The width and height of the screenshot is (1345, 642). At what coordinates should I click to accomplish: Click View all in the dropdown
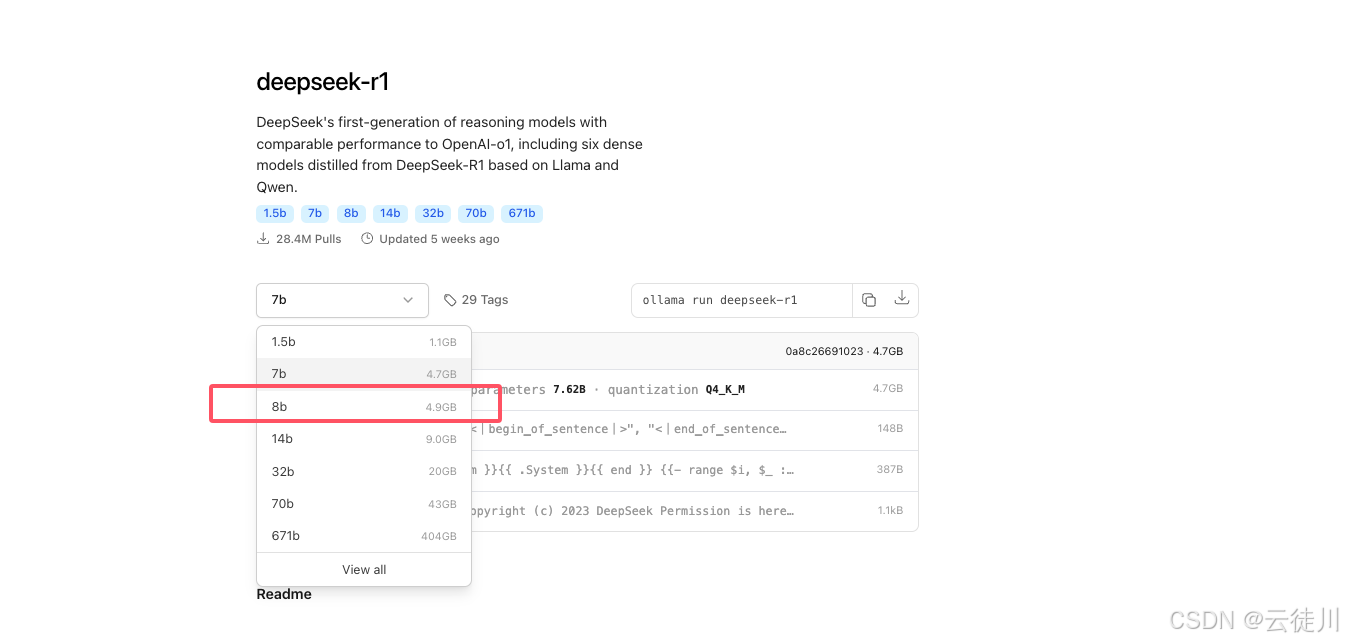click(364, 570)
